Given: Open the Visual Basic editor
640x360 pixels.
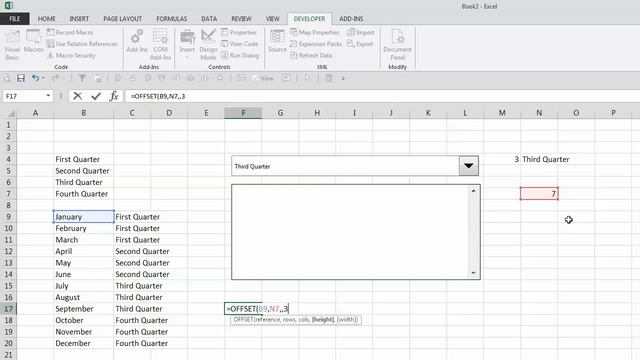Looking at the screenshot, I should (x=12, y=45).
